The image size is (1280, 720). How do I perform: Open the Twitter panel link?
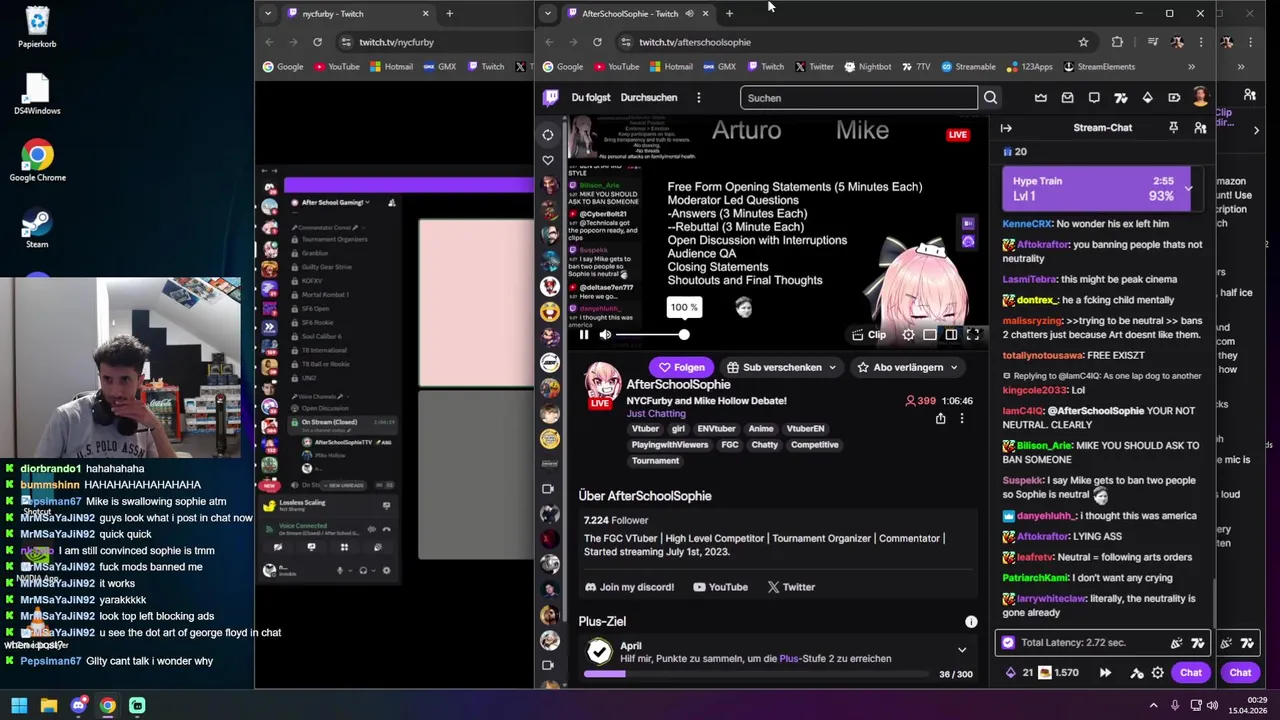tap(791, 587)
